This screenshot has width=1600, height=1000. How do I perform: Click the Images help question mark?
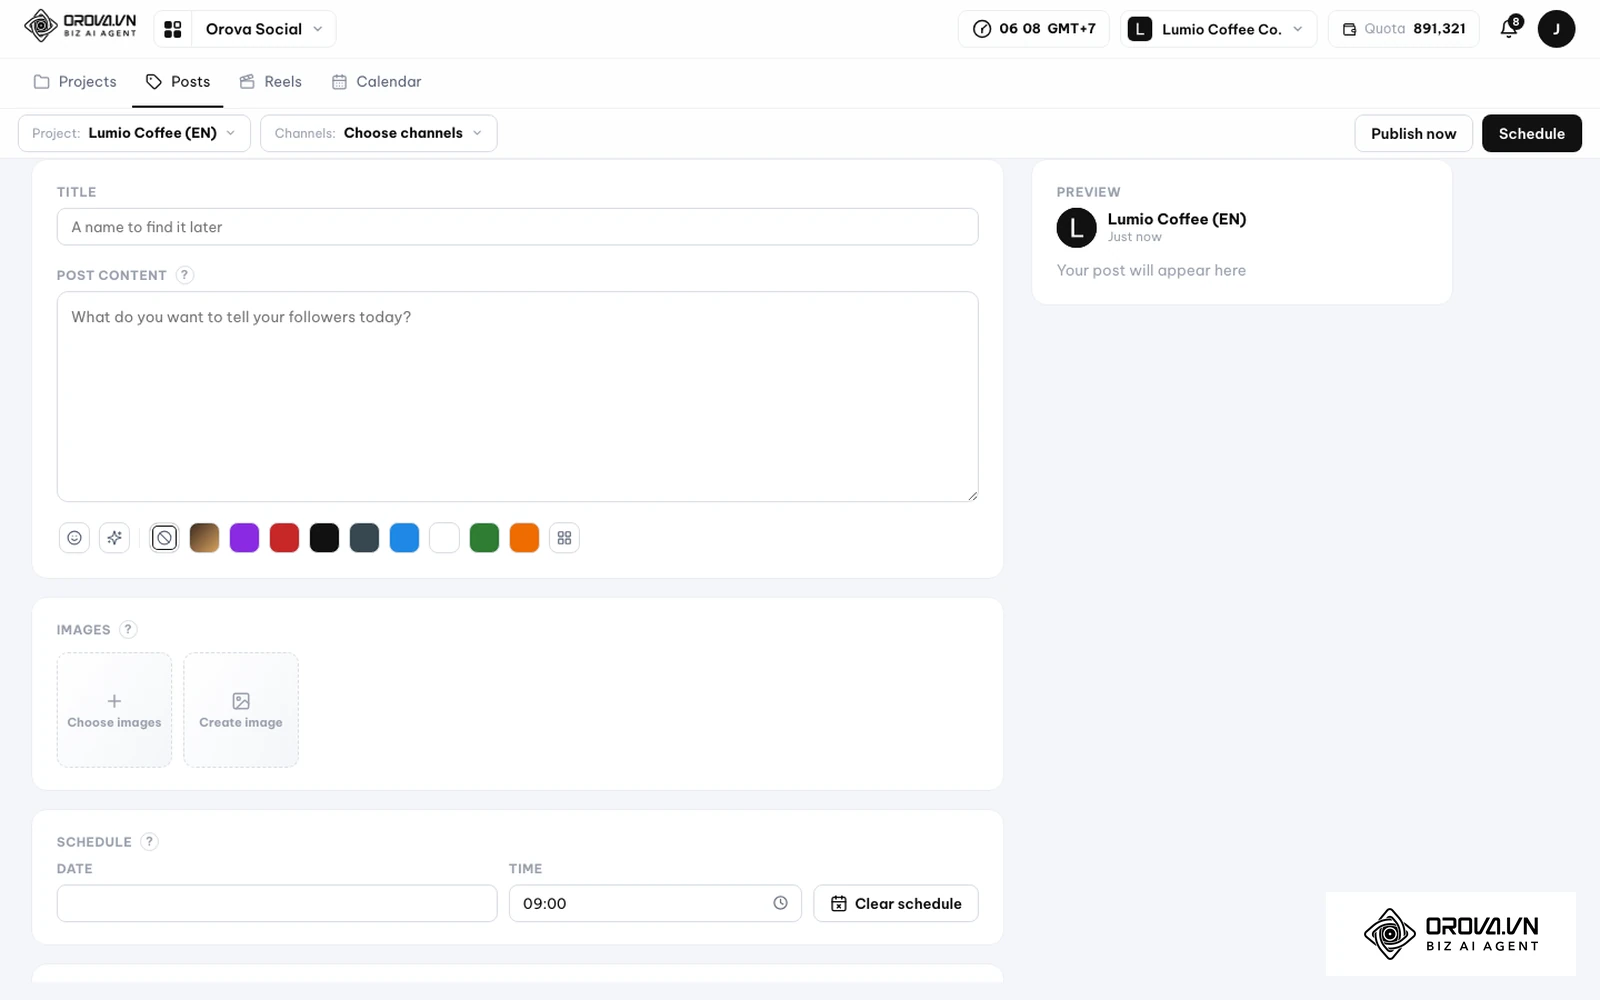click(x=128, y=629)
